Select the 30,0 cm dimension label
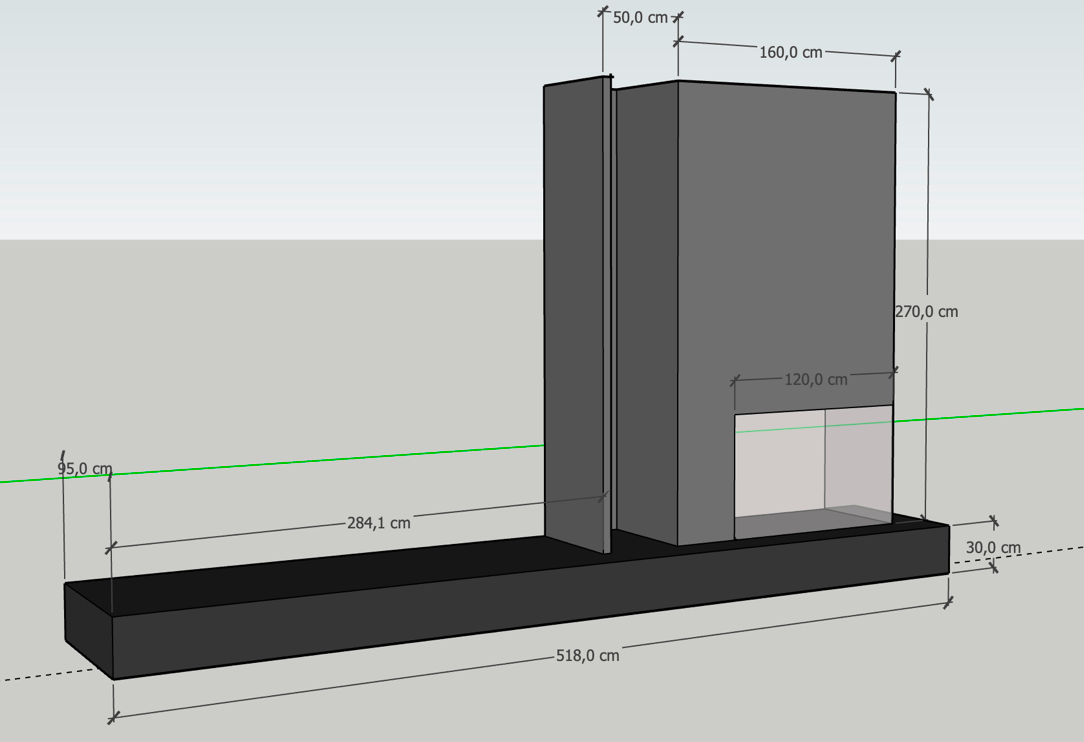The height and width of the screenshot is (742, 1084). click(x=993, y=547)
